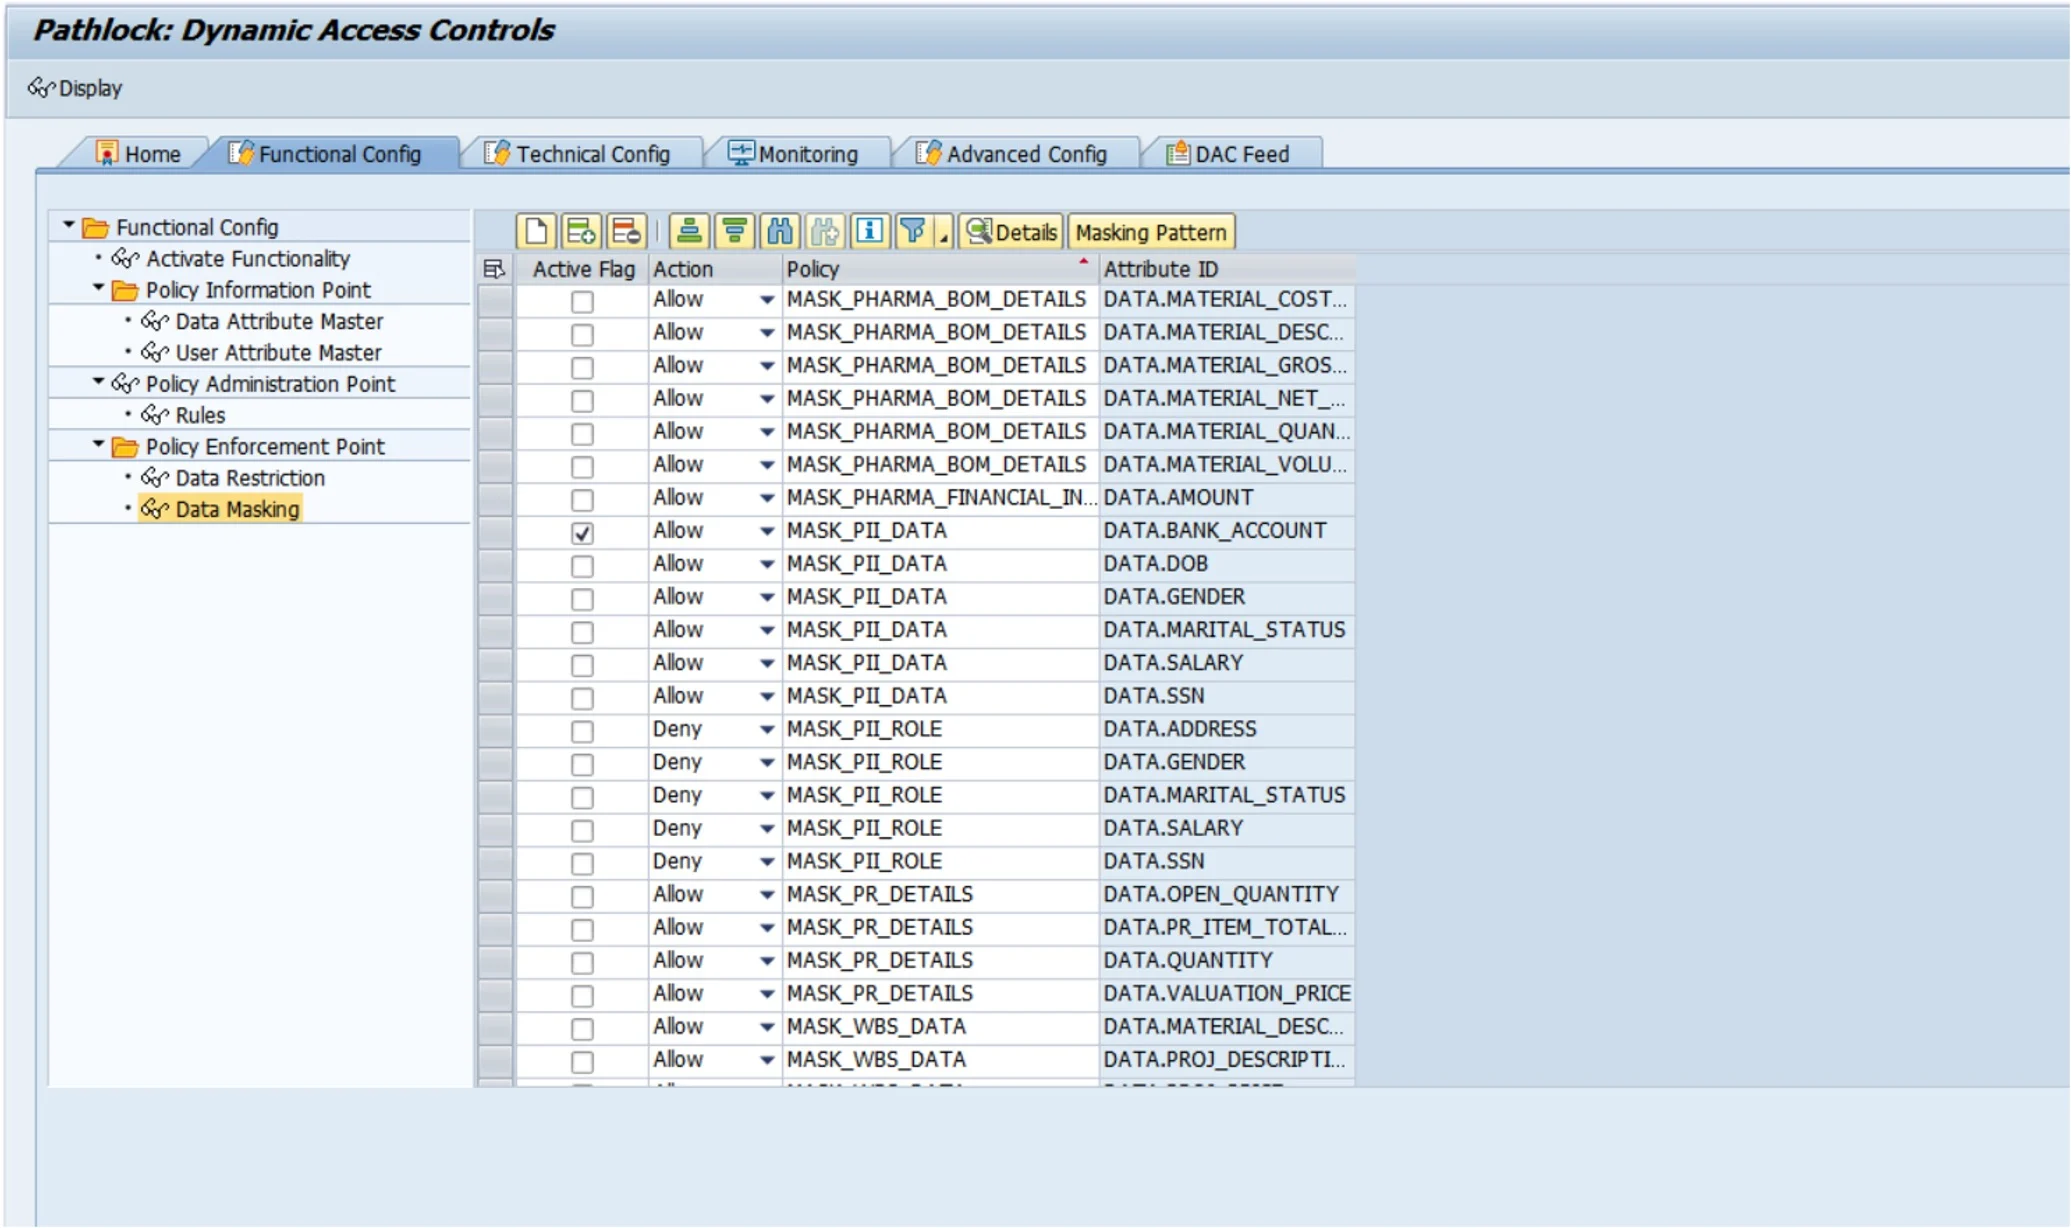This screenshot has width=2071, height=1228.
Task: Open Action dropdown for DATA.DOB row
Action: click(767, 564)
